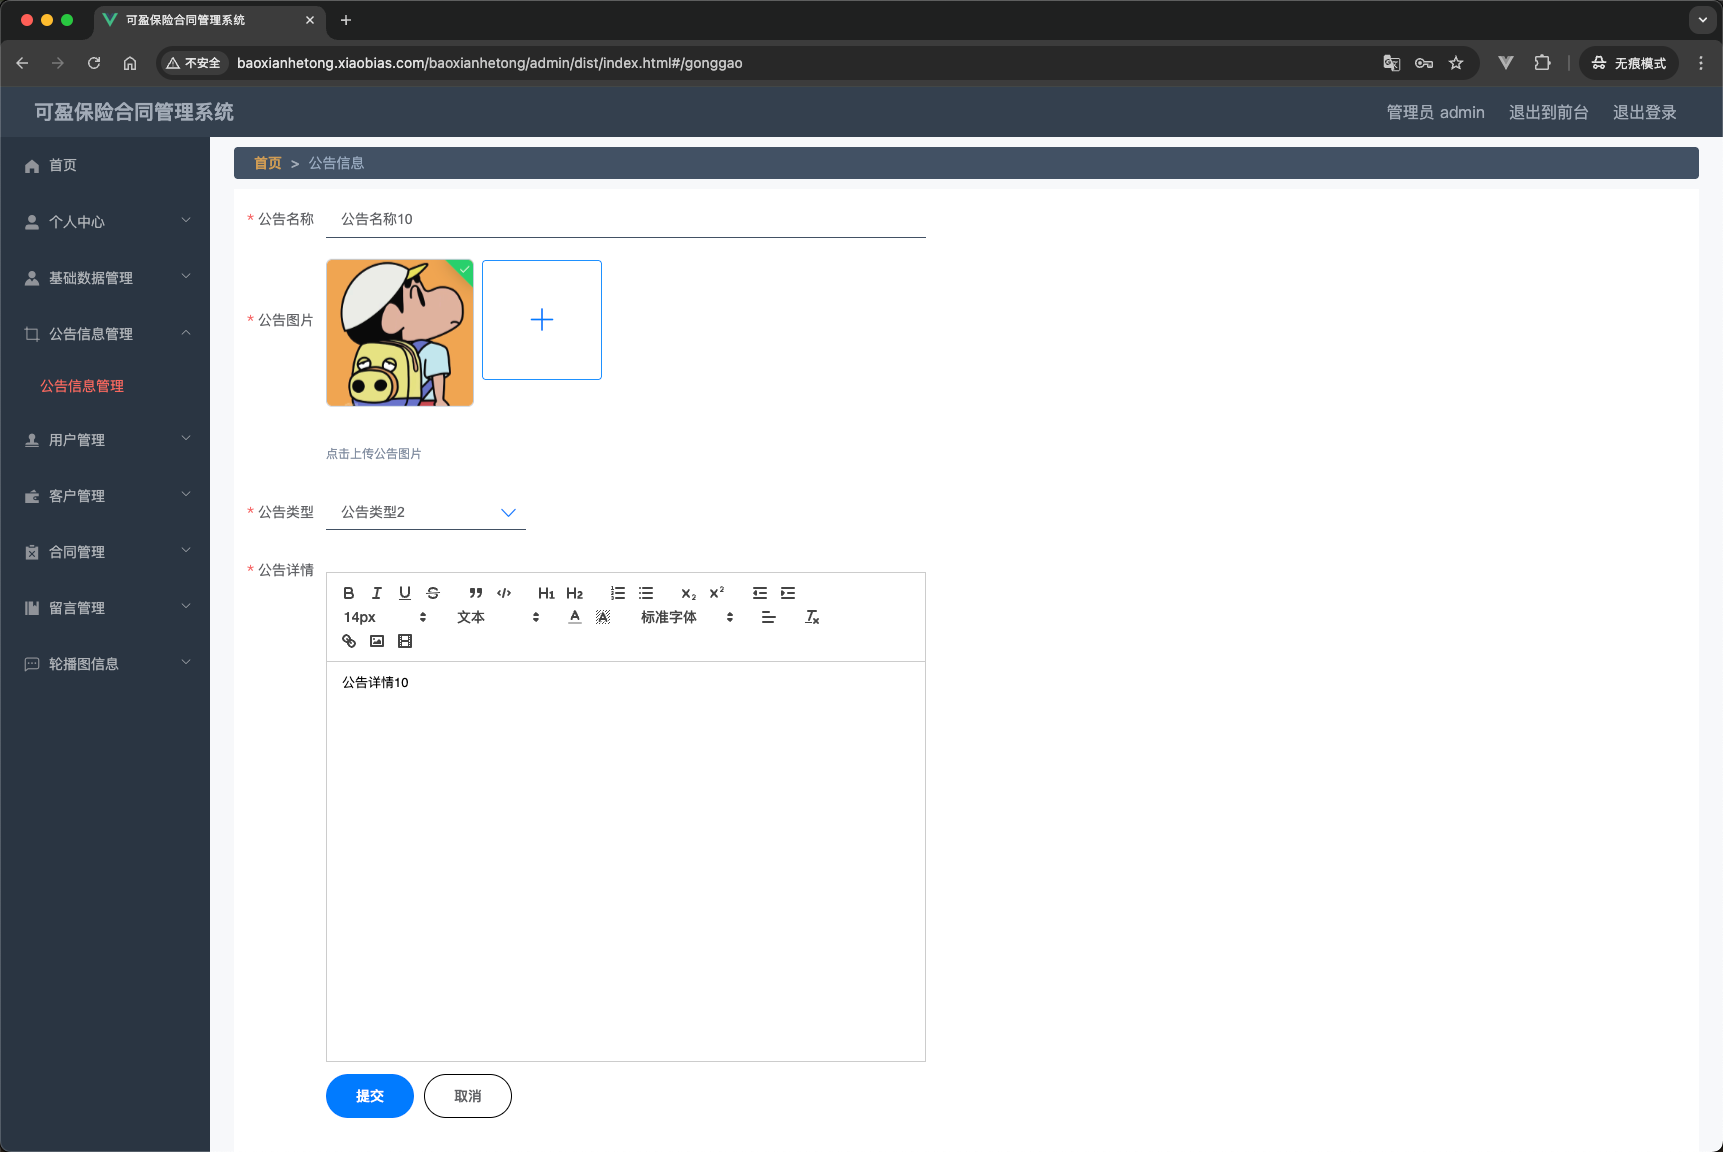1723x1152 pixels.
Task: Click 退出登录 in the header
Action: tap(1644, 112)
